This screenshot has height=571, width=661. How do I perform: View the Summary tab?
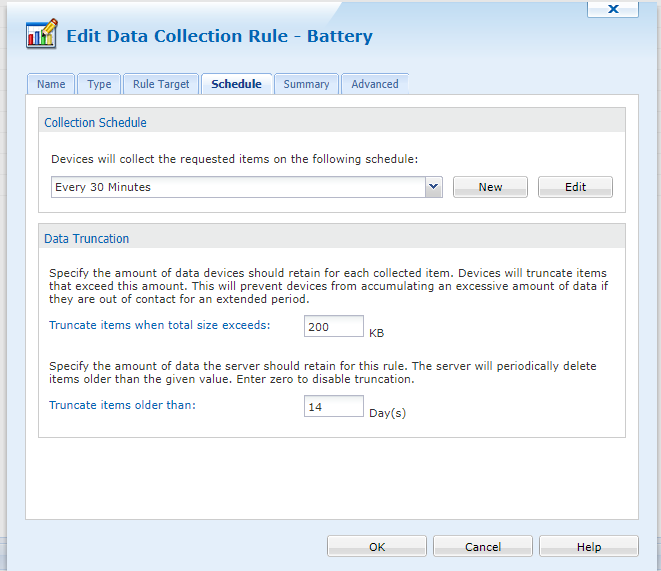[x=306, y=84]
